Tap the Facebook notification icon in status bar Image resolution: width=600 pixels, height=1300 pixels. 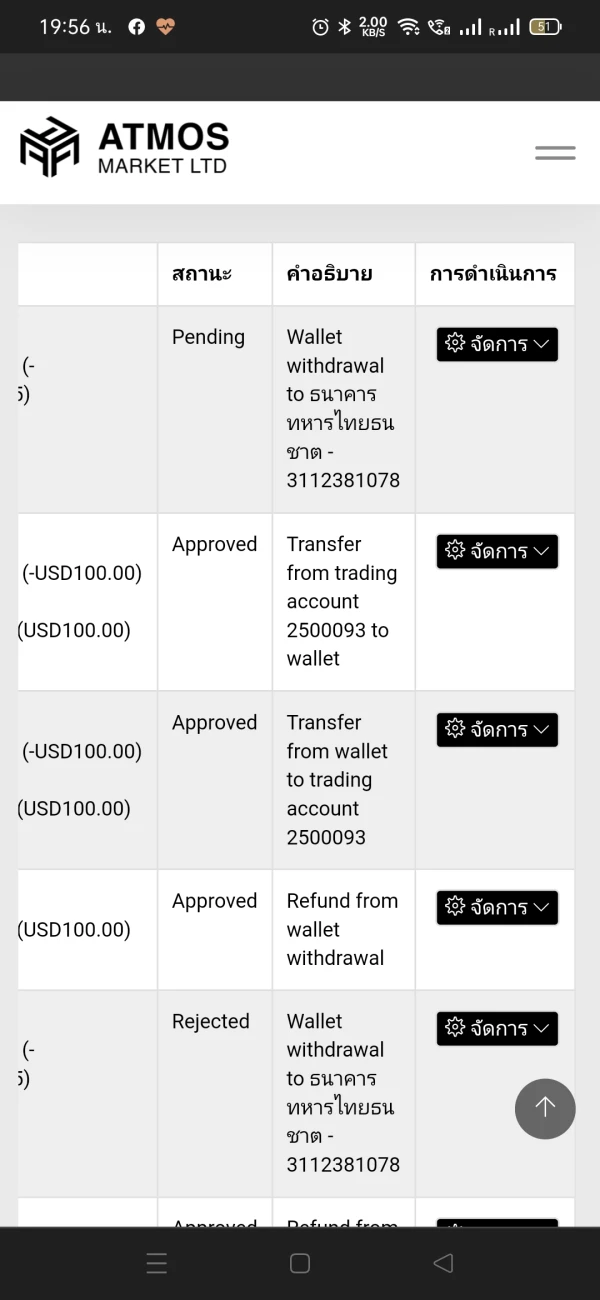coord(137,27)
